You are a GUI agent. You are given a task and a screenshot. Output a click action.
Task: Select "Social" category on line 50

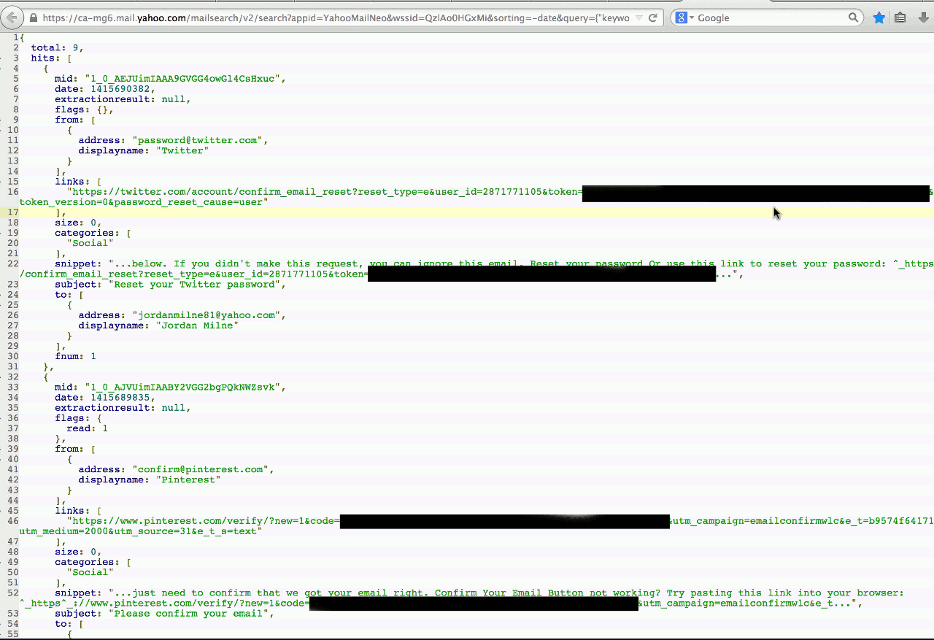click(90, 572)
